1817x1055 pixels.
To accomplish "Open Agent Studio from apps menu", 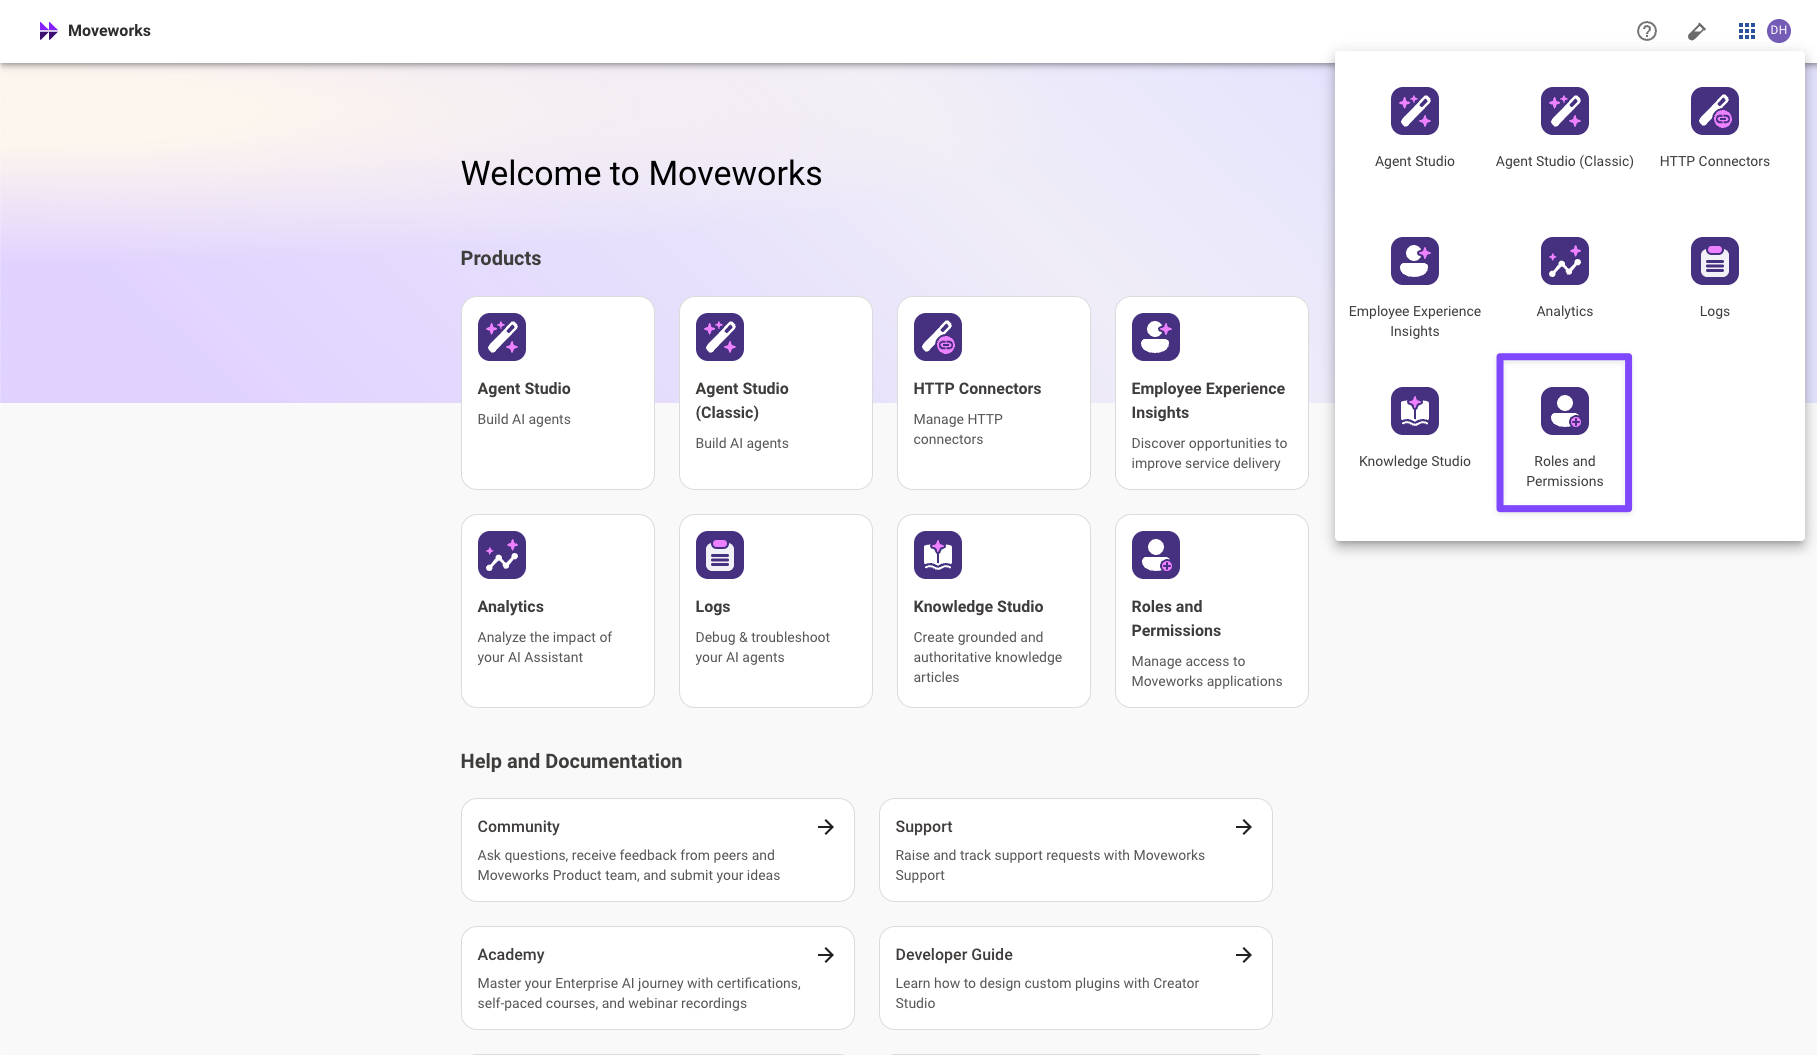I will [1415, 128].
